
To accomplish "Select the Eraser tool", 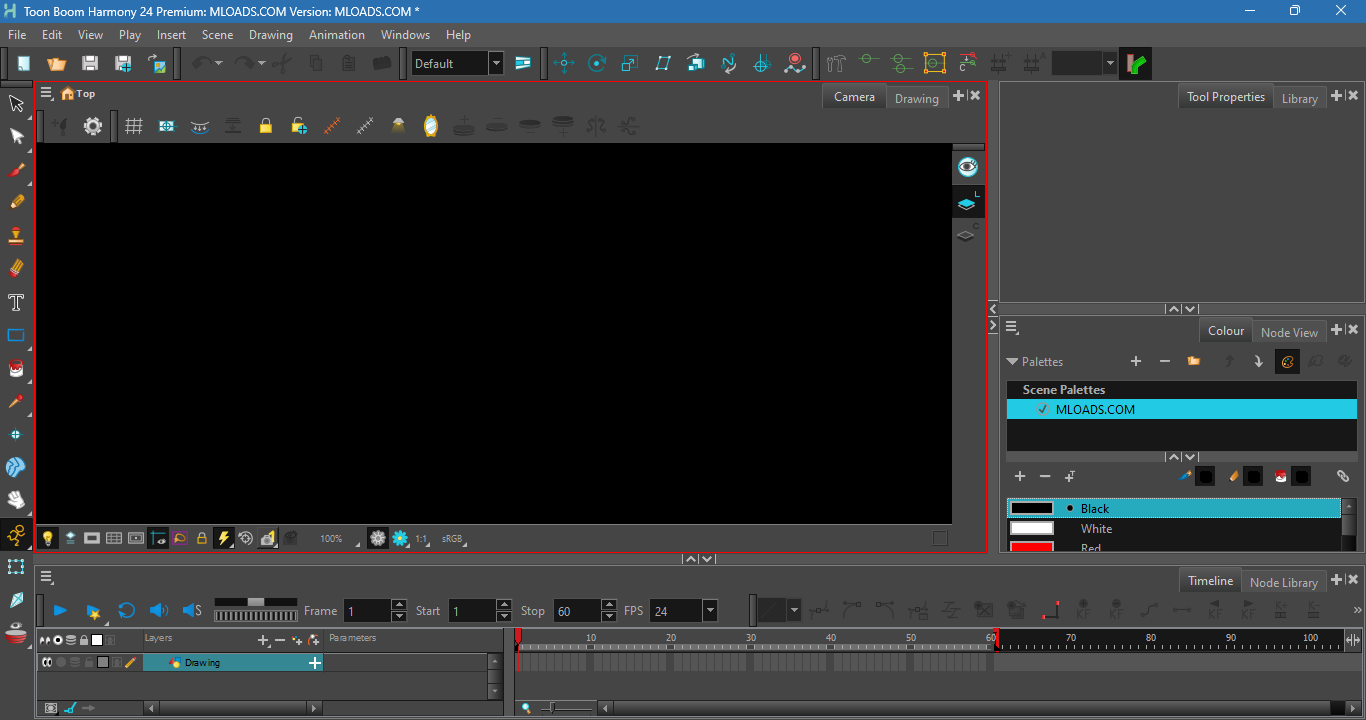I will pos(17,269).
